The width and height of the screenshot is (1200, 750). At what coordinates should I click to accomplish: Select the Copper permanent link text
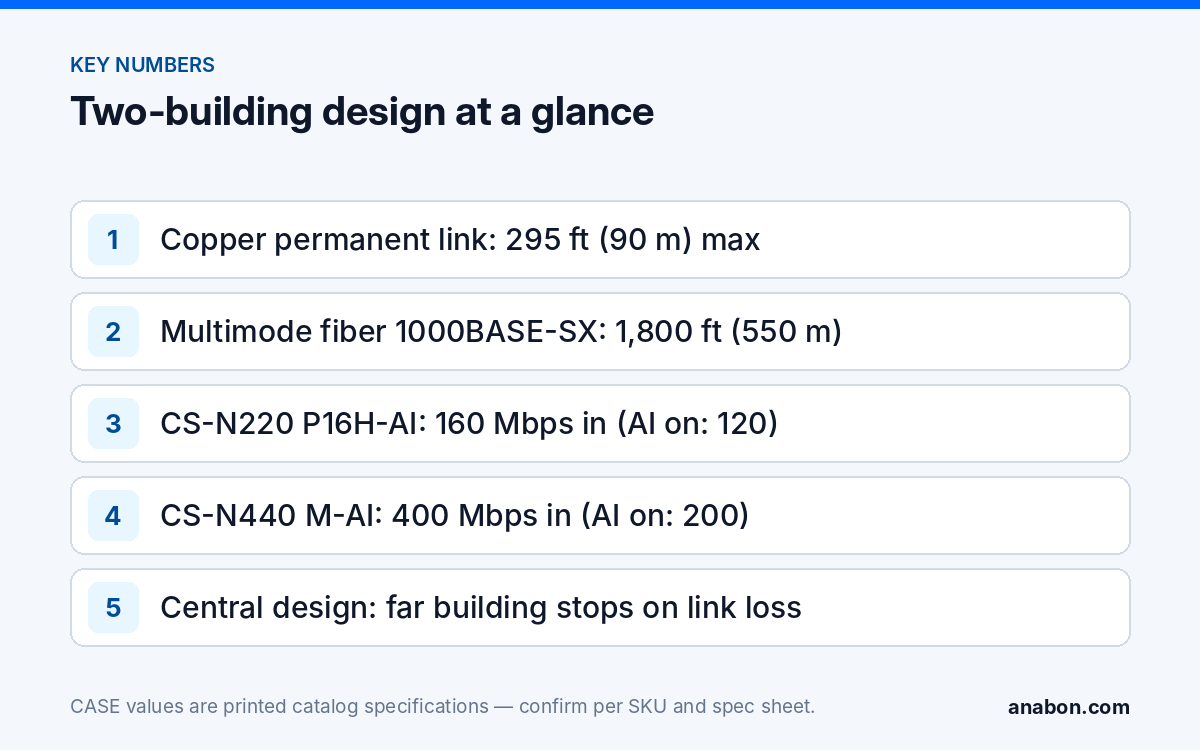[328, 240]
